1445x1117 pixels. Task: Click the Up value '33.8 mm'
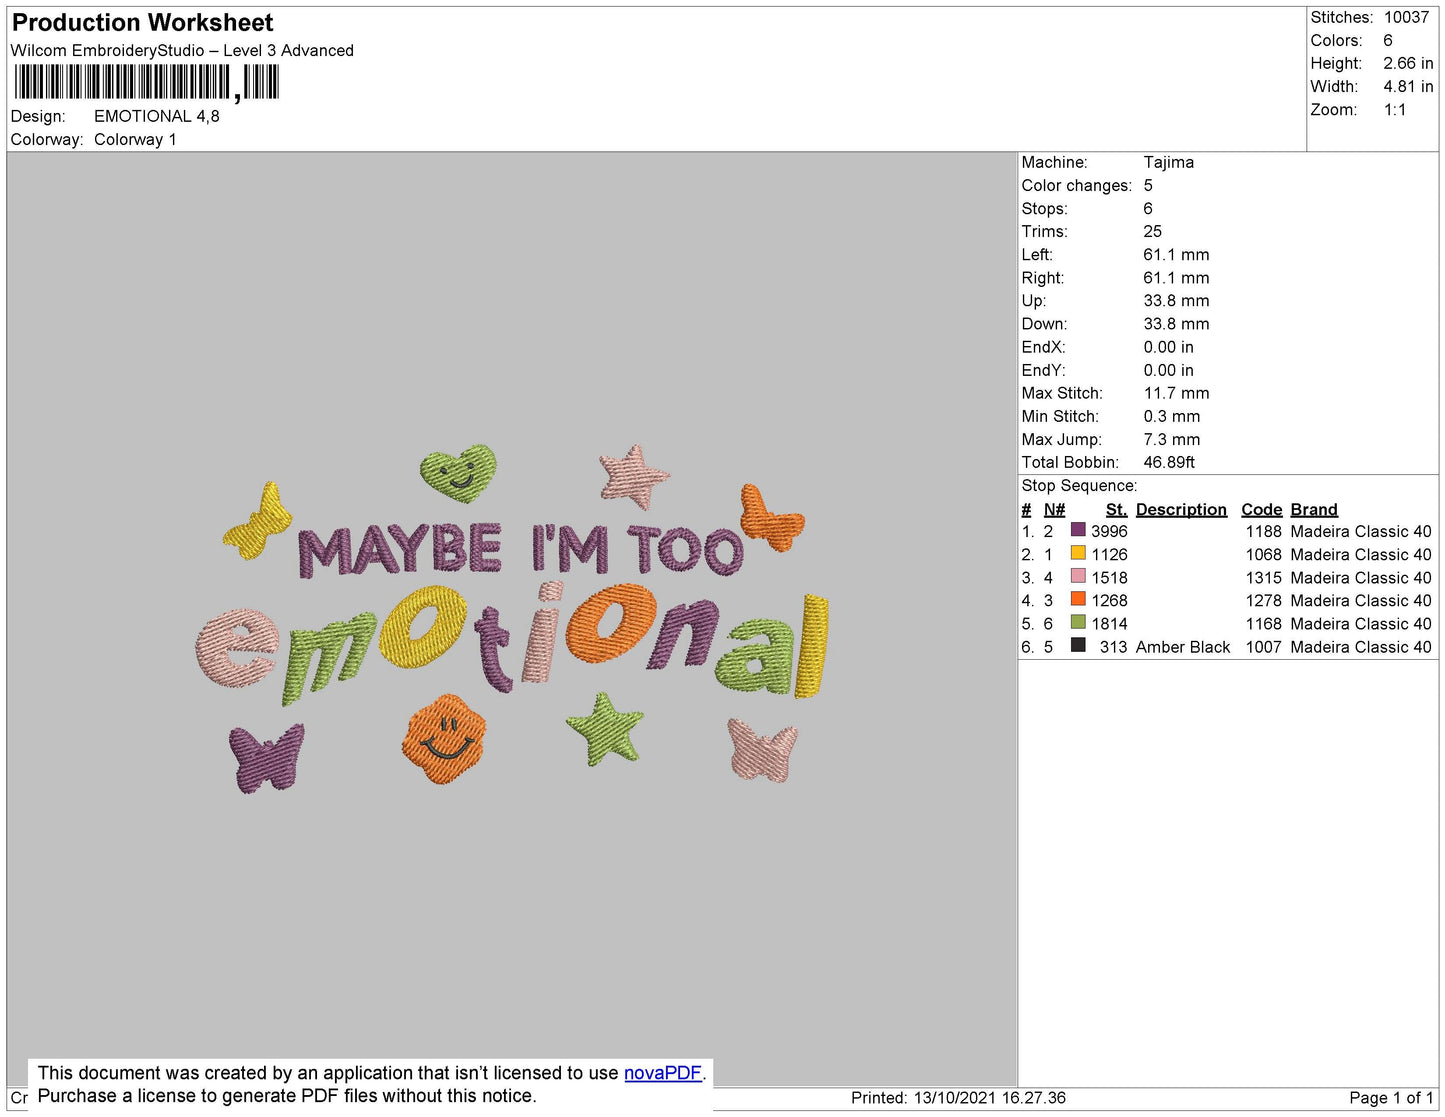pos(1177,300)
